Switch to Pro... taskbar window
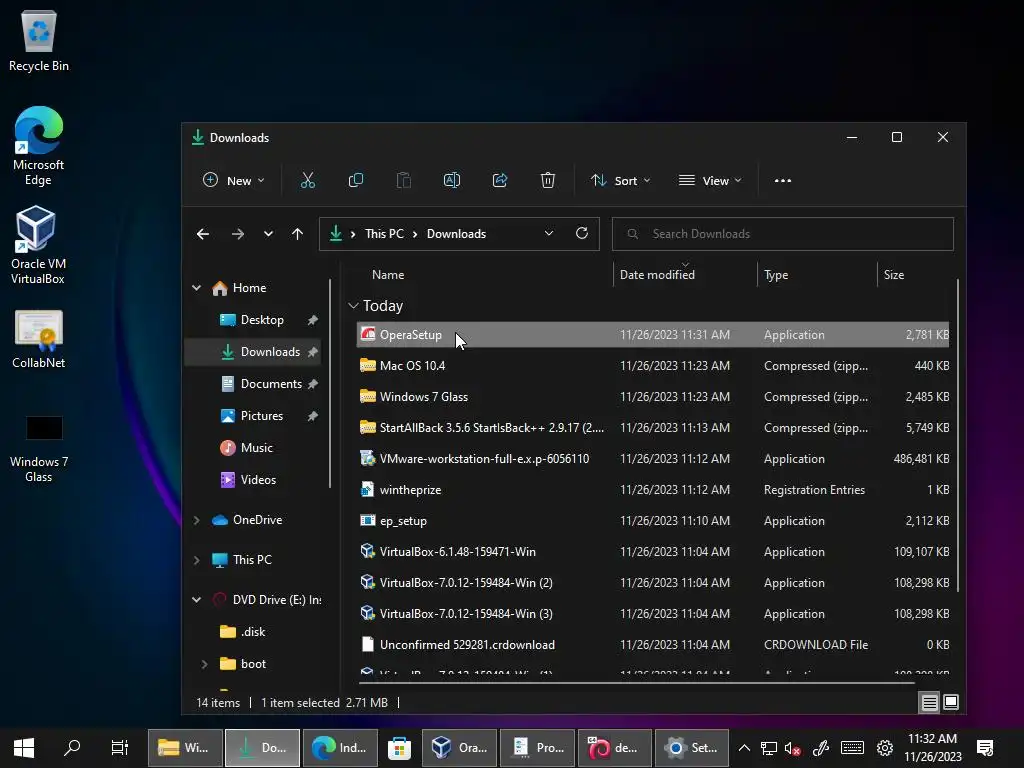The width and height of the screenshot is (1024, 768). click(537, 748)
